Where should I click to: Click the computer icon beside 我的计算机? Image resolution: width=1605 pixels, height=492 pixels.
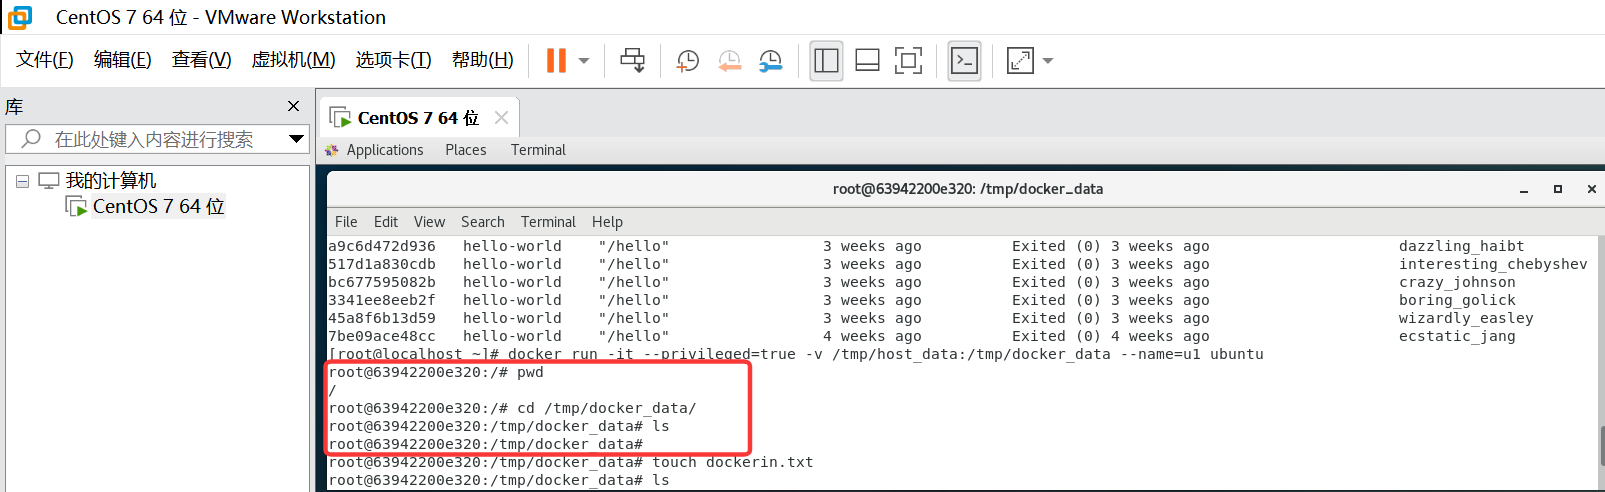click(49, 181)
